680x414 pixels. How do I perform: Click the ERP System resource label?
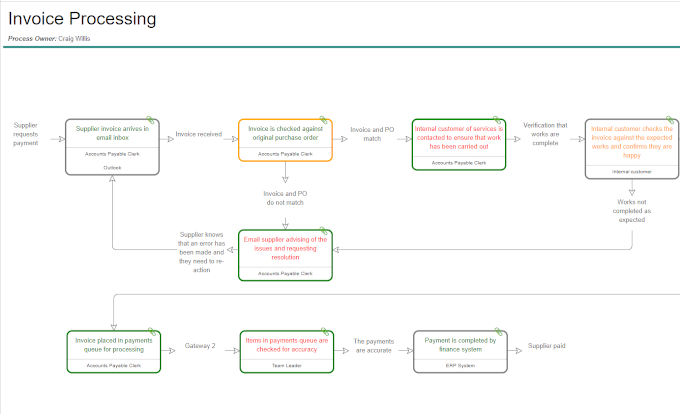click(460, 366)
